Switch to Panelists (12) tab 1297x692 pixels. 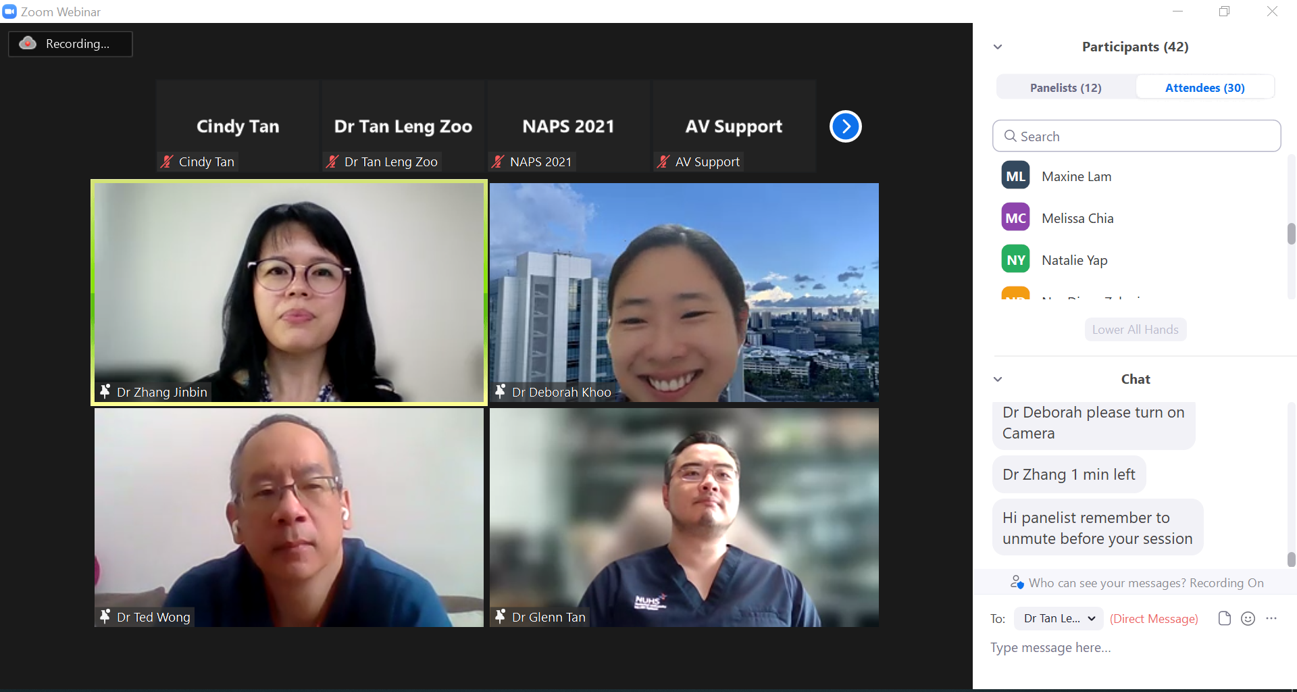[x=1066, y=88]
